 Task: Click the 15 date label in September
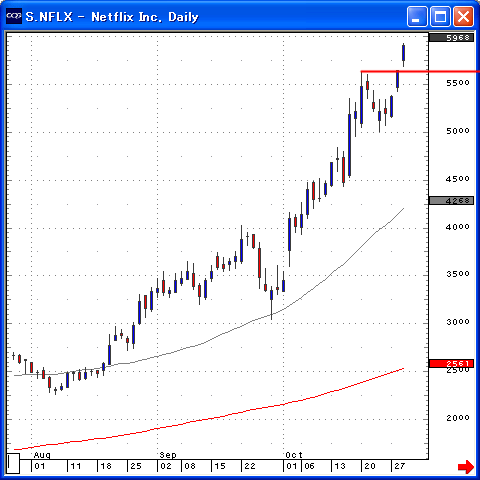tap(220, 466)
